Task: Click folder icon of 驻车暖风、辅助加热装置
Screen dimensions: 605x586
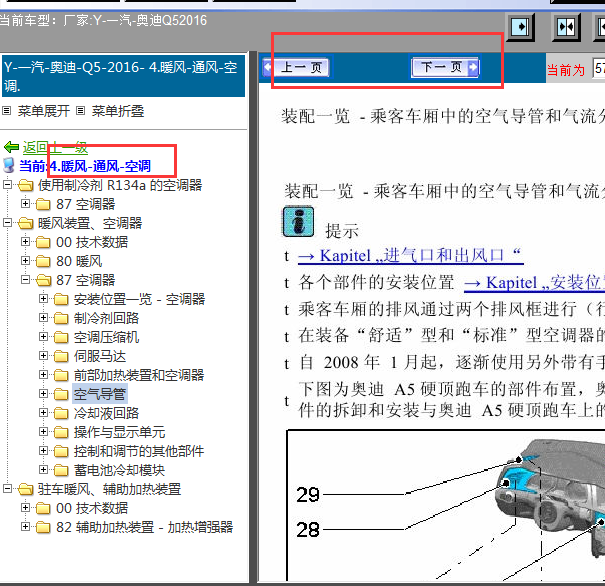Action: coord(25,489)
